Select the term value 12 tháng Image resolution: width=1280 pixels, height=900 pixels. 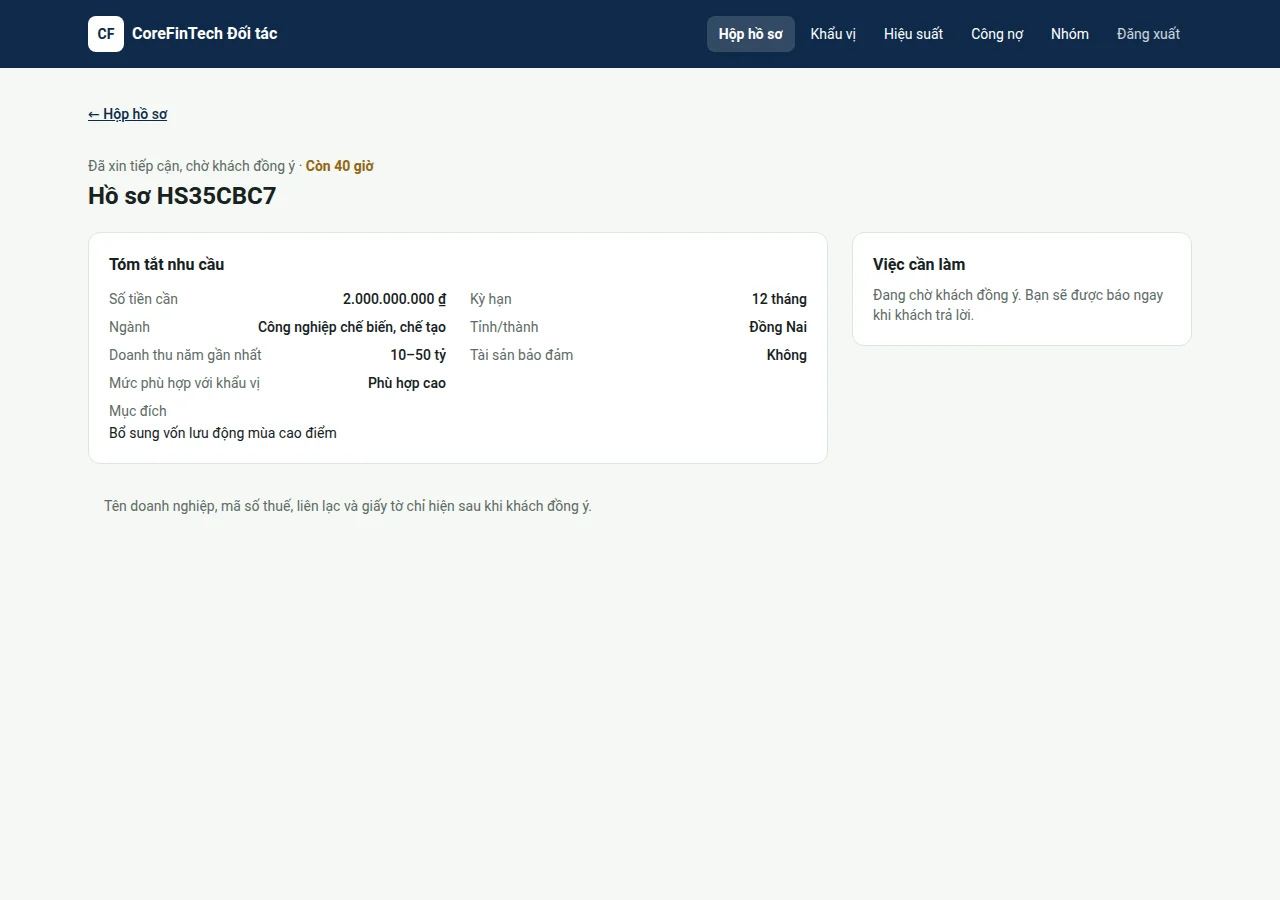pos(779,299)
